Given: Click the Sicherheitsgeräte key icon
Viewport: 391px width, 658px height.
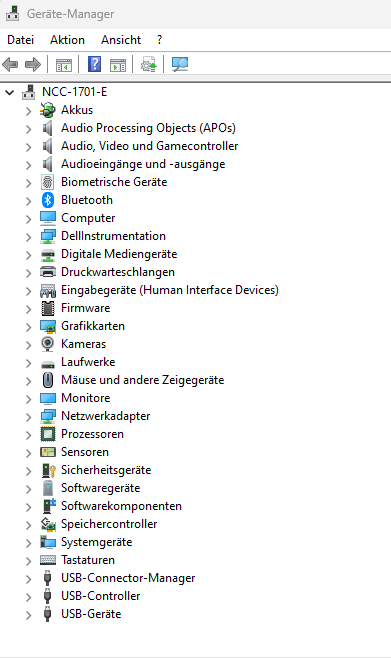Looking at the screenshot, I should [x=49, y=470].
